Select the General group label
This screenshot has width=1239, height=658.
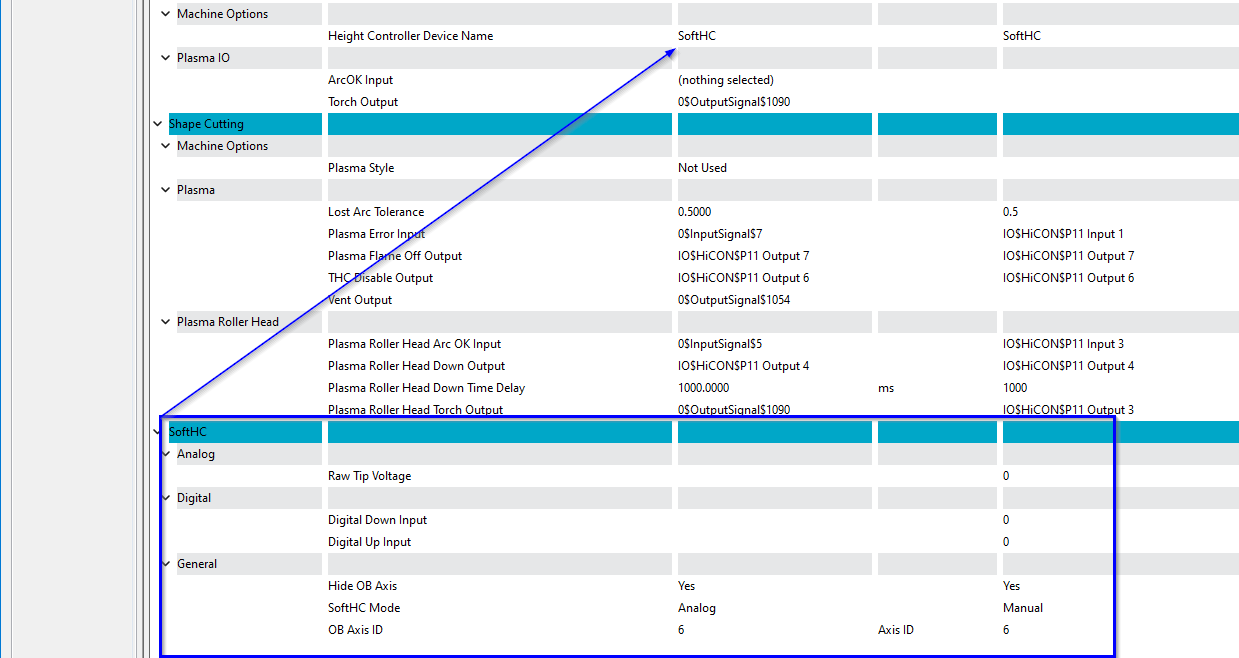click(x=197, y=564)
